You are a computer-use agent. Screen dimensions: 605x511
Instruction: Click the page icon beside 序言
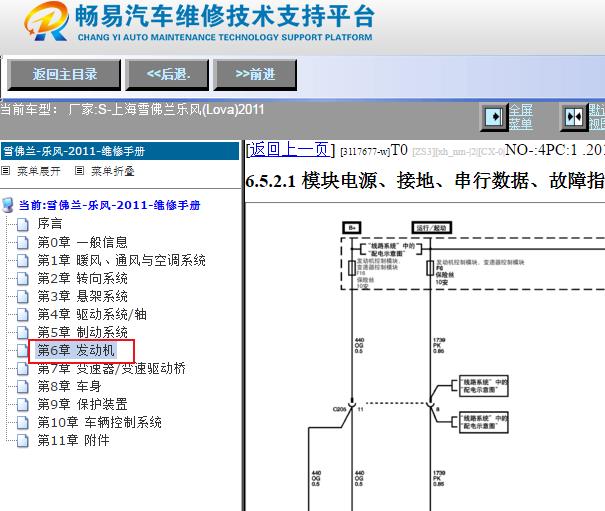pos(23,224)
